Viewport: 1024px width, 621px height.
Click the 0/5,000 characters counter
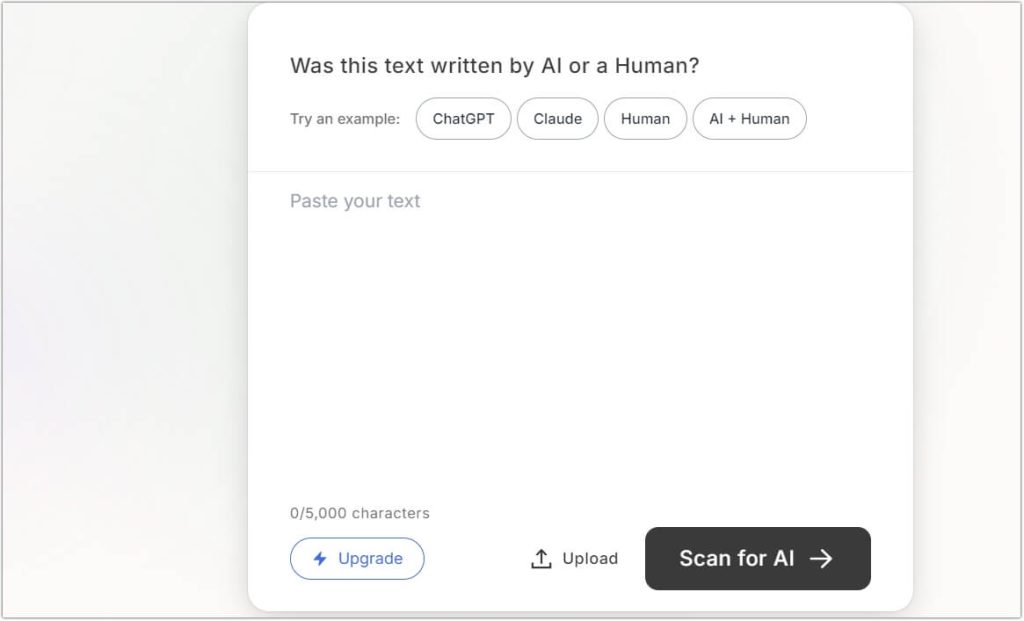(360, 513)
